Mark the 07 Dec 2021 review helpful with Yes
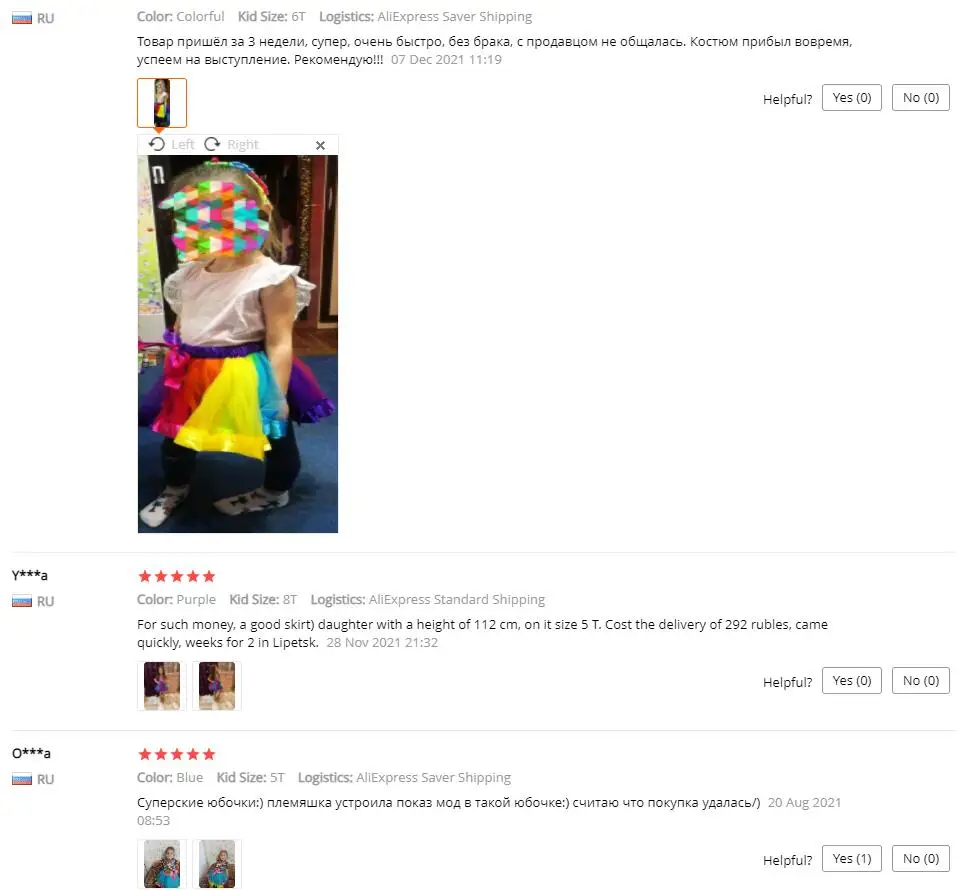Image resolution: width=969 pixels, height=890 pixels. click(852, 98)
